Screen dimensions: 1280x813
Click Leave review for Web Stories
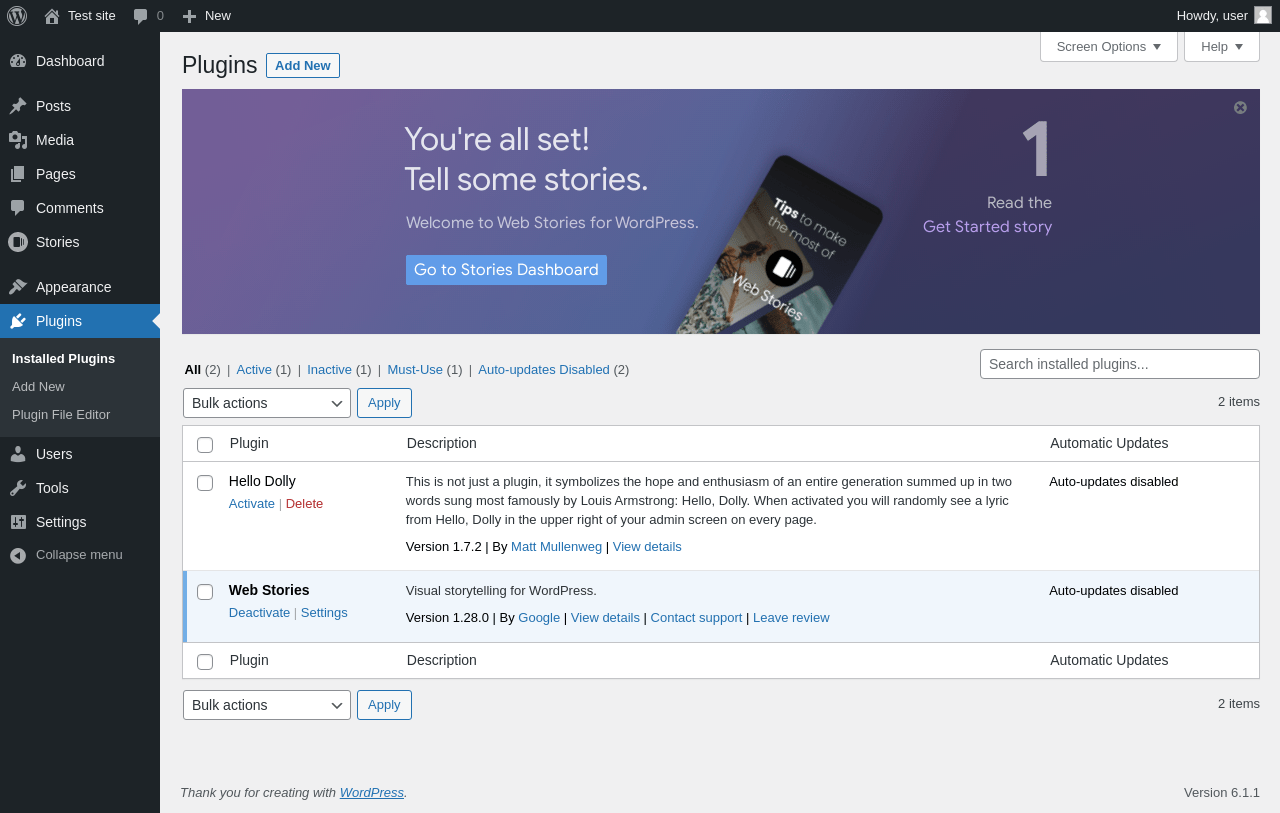coord(791,618)
